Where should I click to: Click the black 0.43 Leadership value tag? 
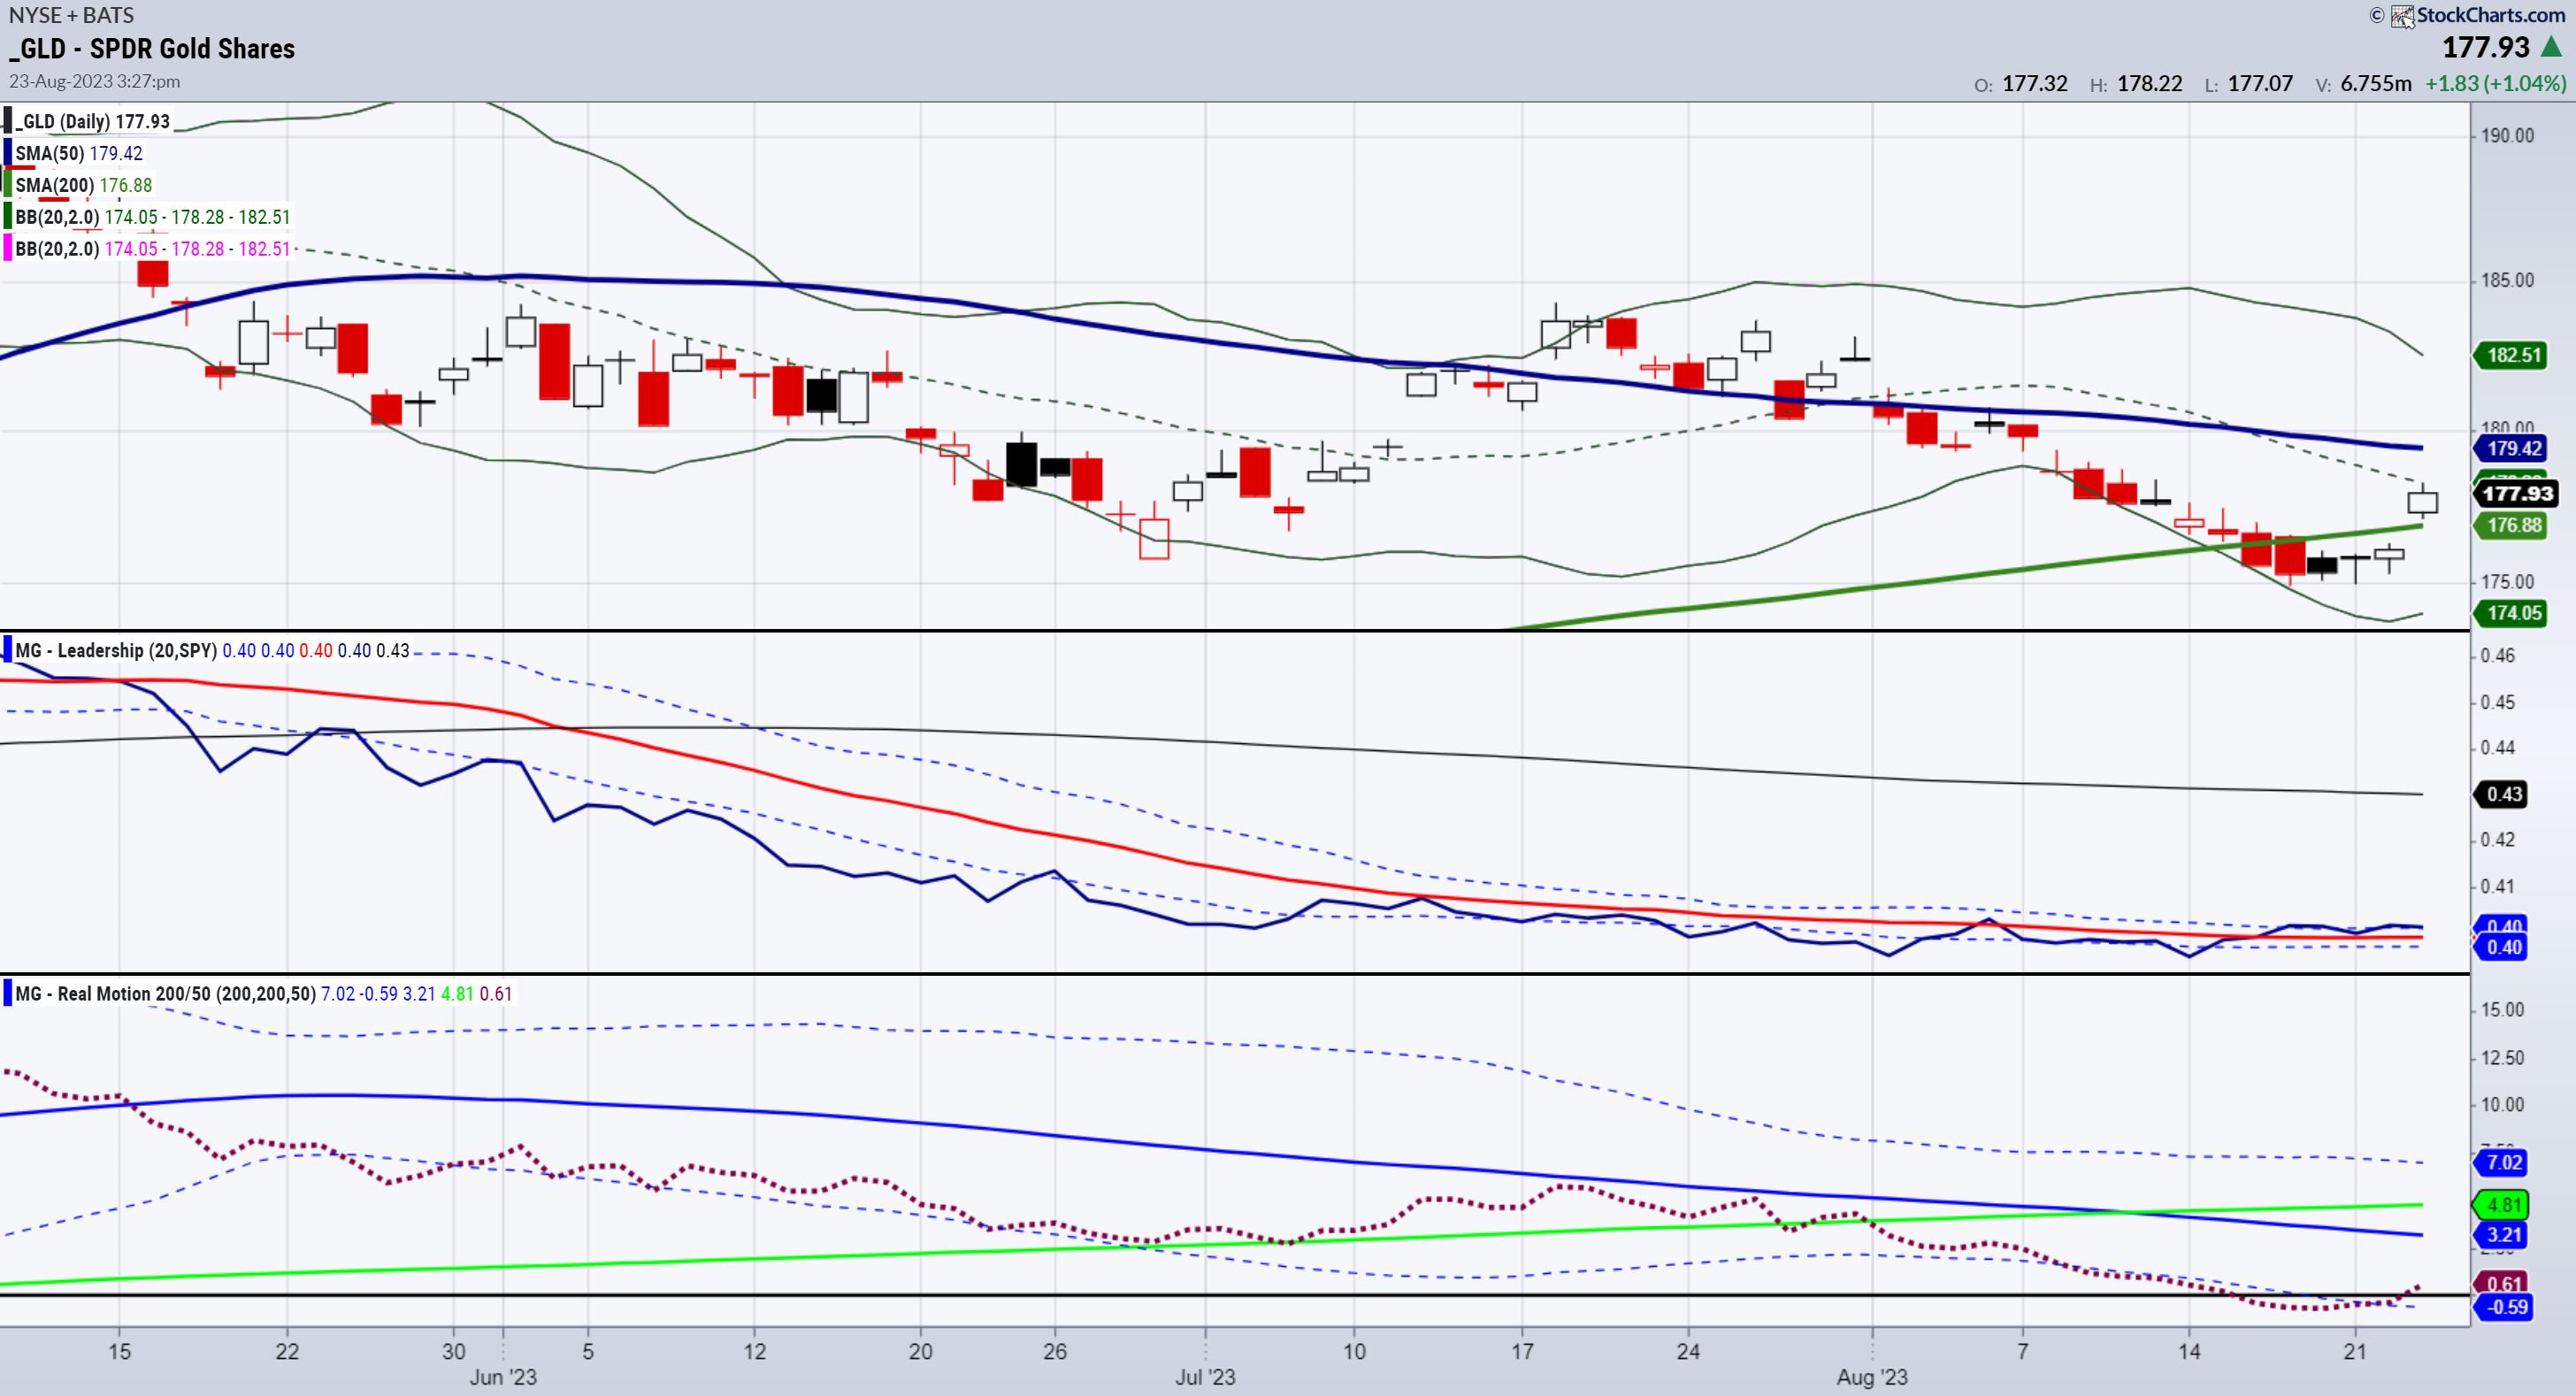click(x=2504, y=794)
